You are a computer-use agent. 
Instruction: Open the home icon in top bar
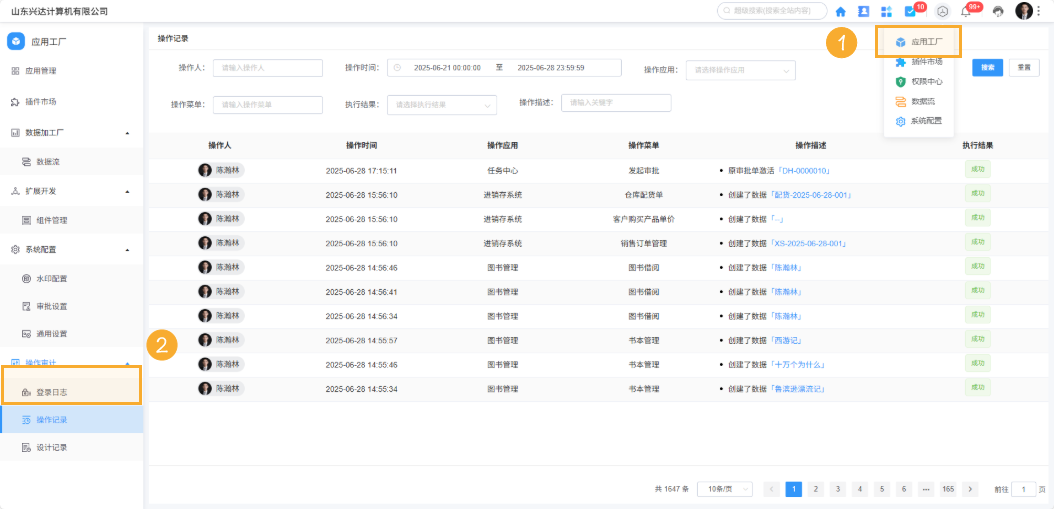tap(840, 11)
